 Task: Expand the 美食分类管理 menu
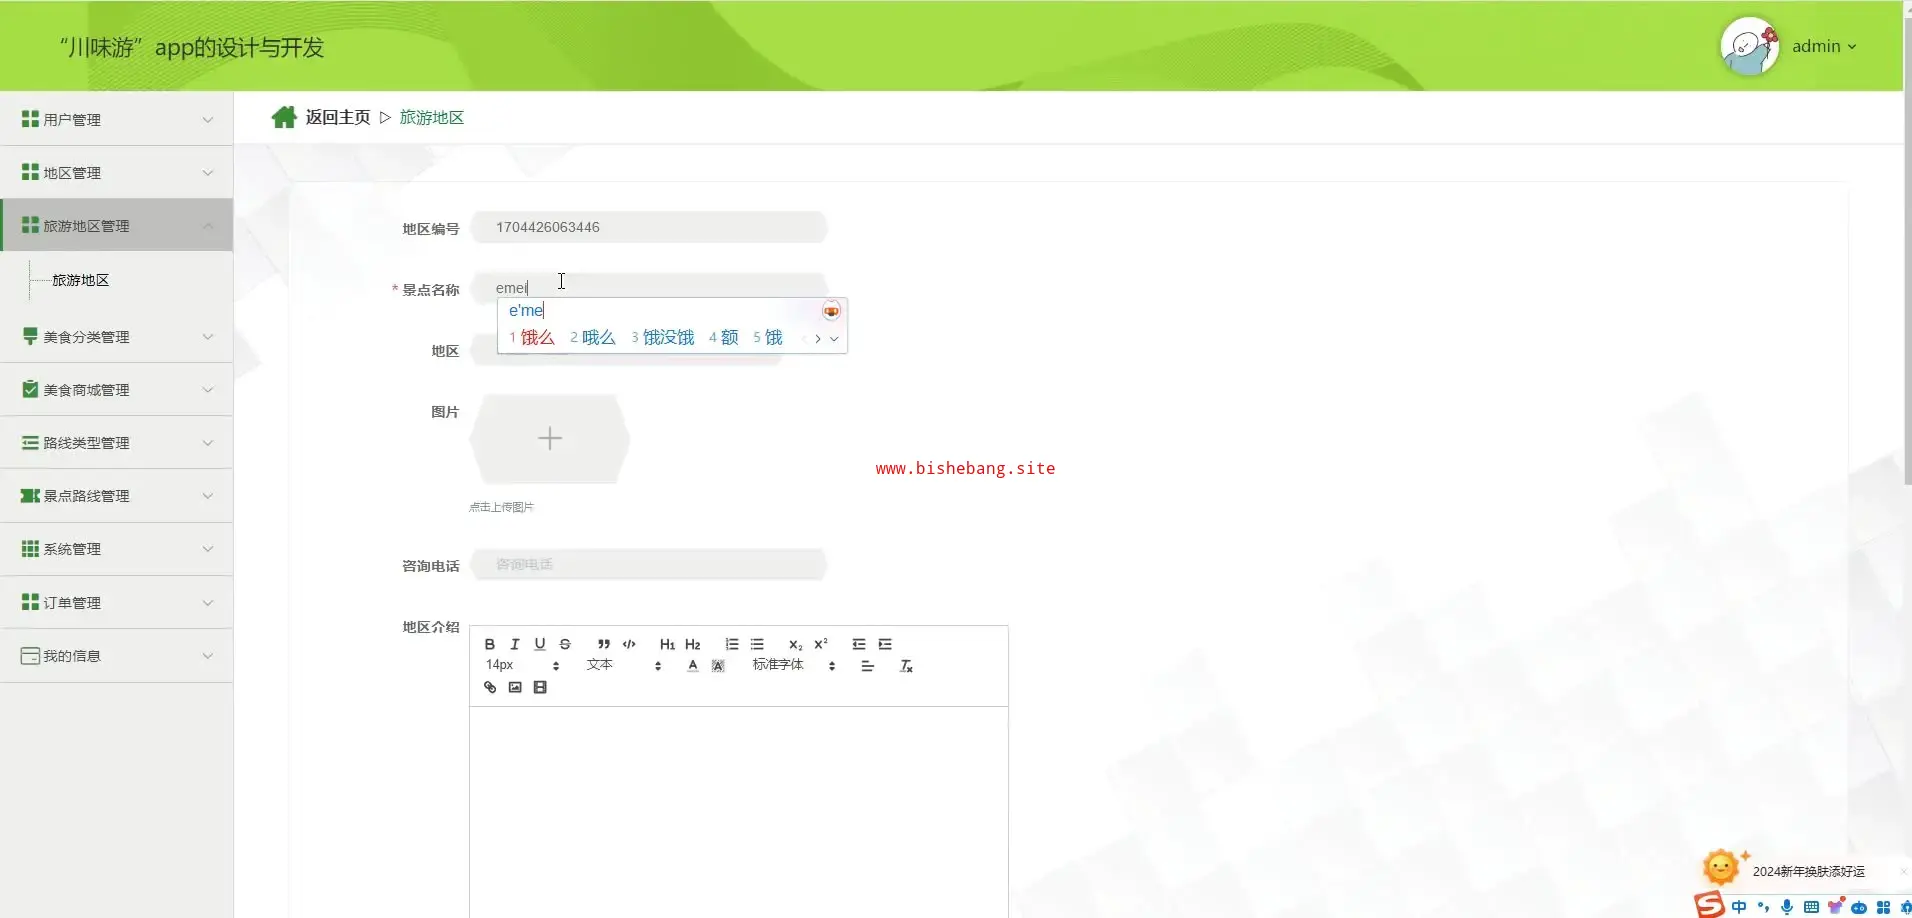(x=117, y=337)
